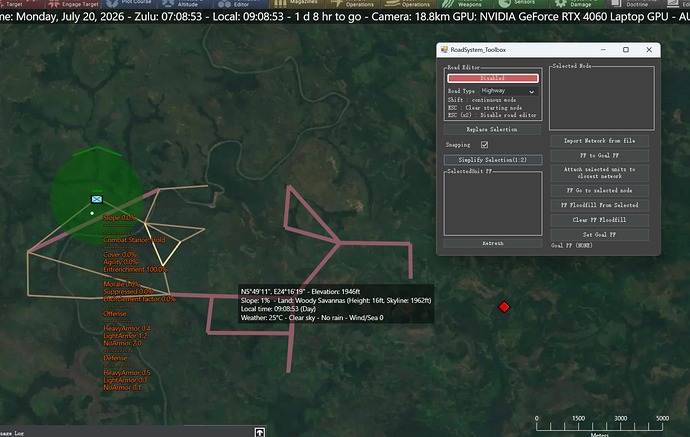Click Attach selected units to closest network

[x=599, y=173]
